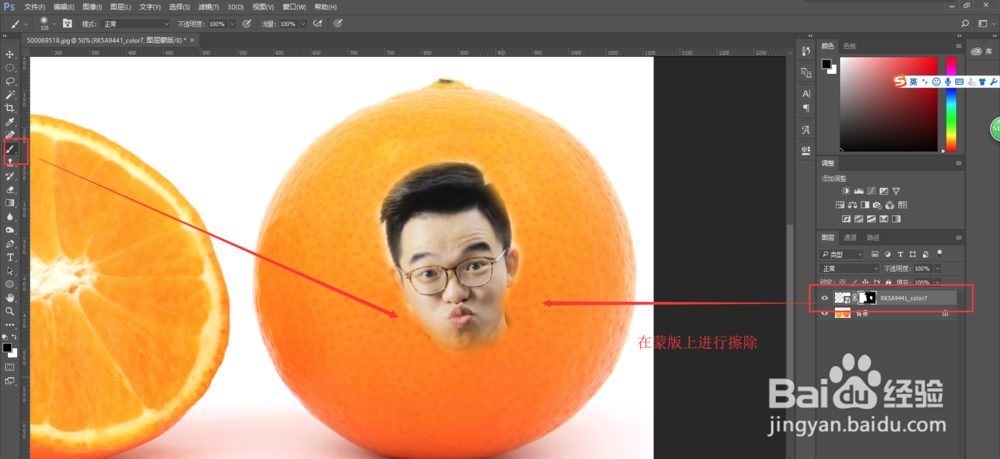This screenshot has width=1000, height=459.
Task: Switch to the 色板 tab
Action: (849, 46)
